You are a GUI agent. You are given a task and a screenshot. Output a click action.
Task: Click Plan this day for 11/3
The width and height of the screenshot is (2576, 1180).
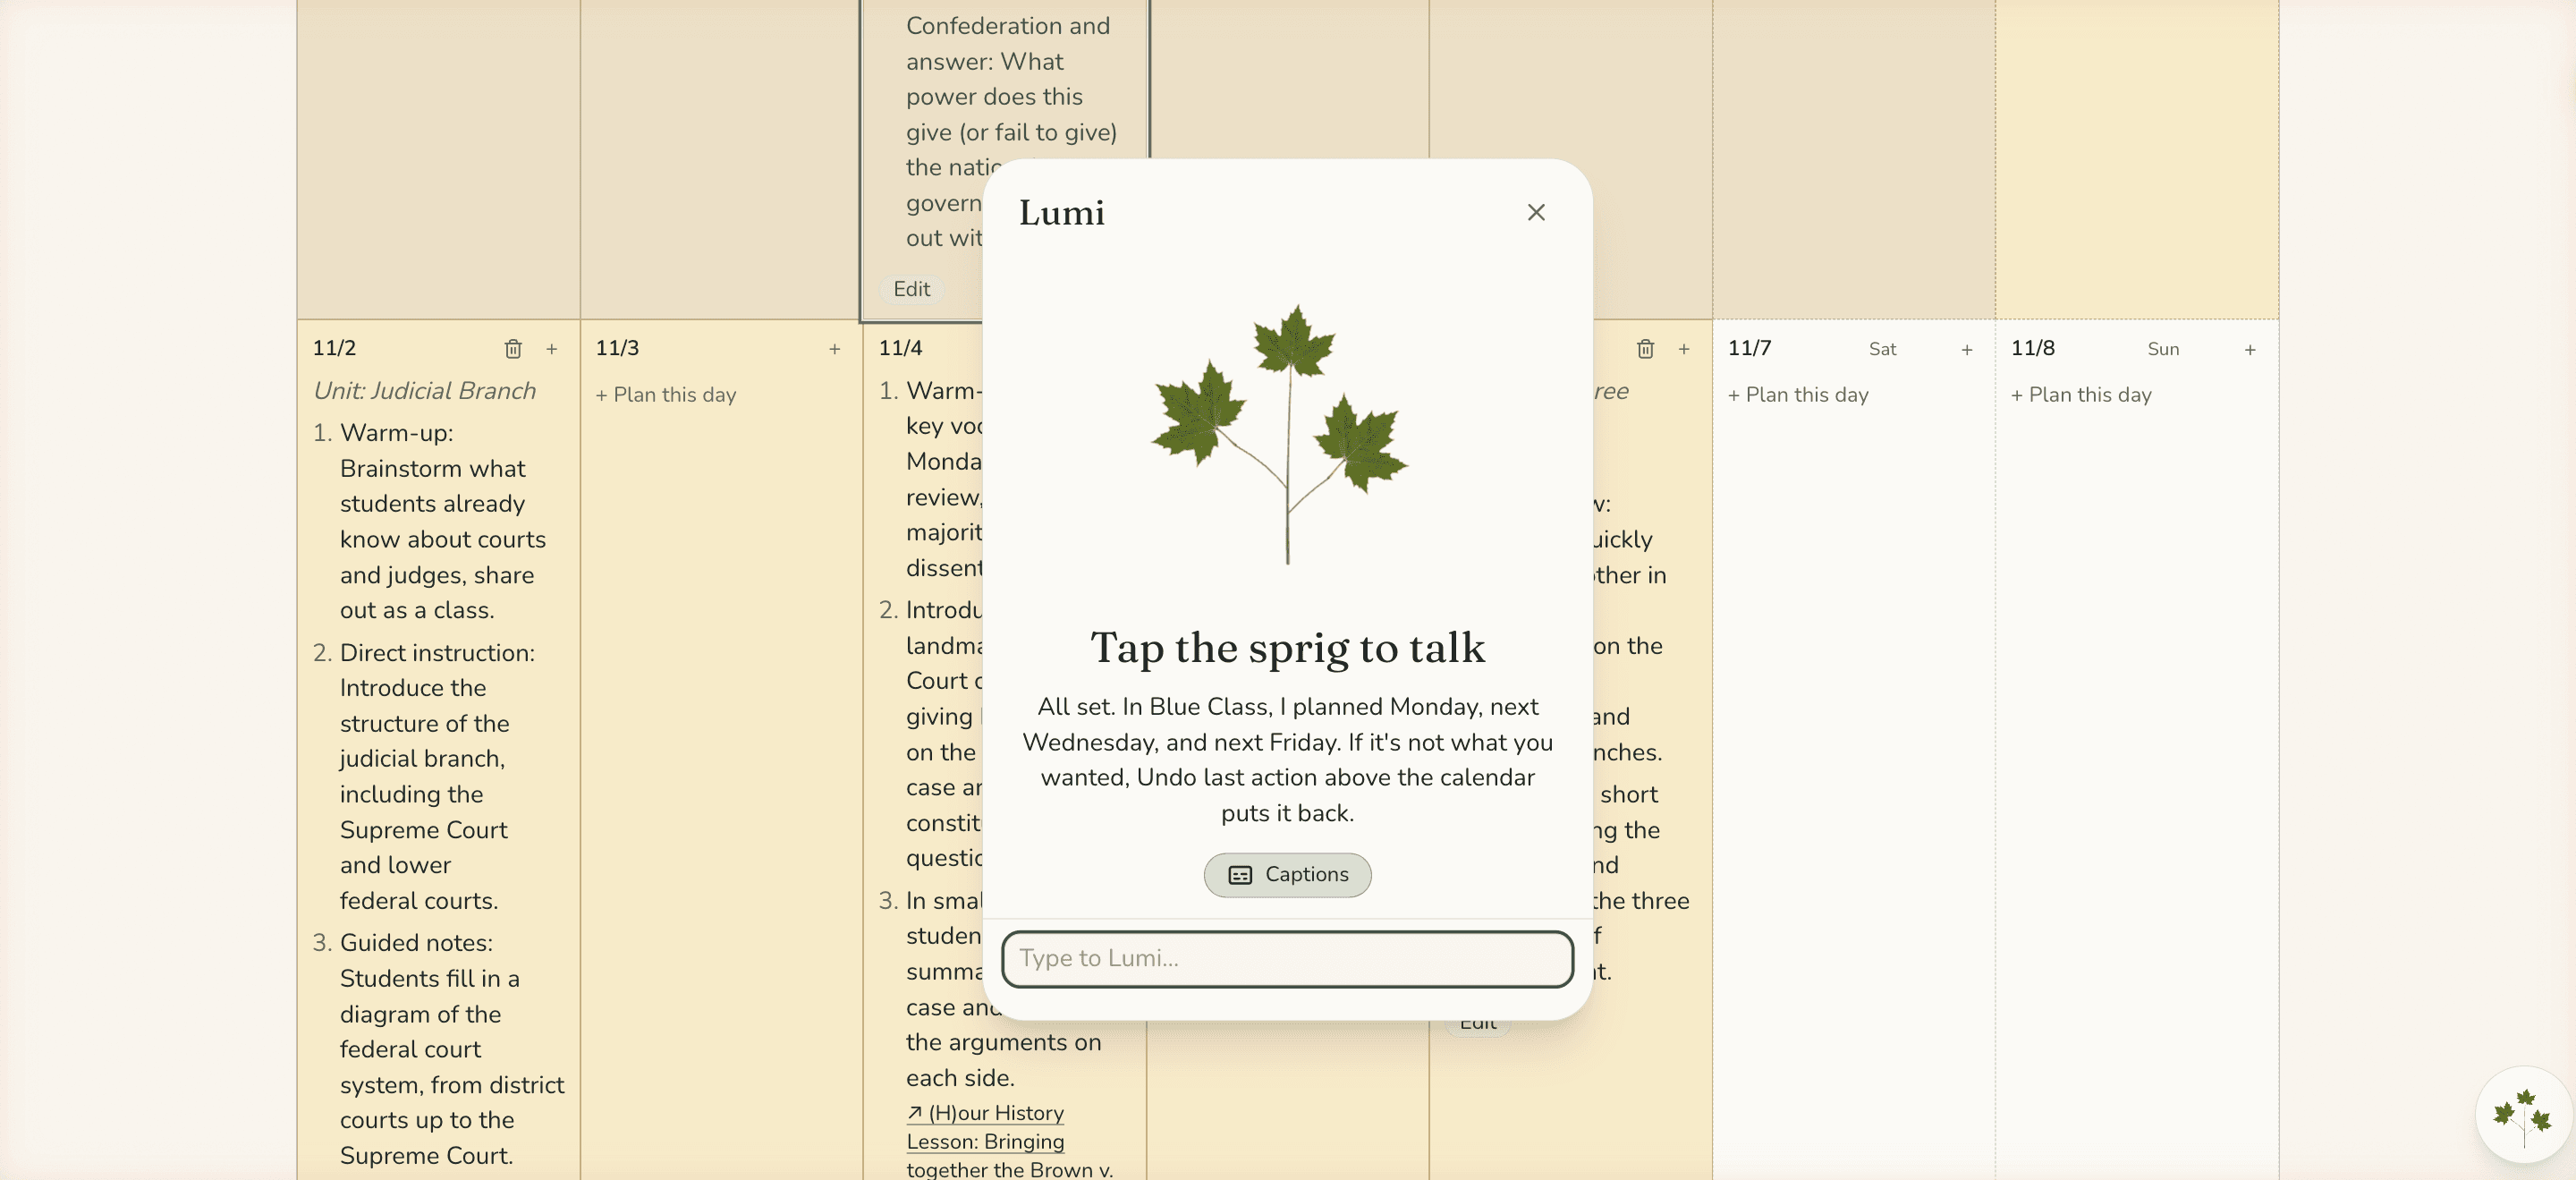coord(666,395)
